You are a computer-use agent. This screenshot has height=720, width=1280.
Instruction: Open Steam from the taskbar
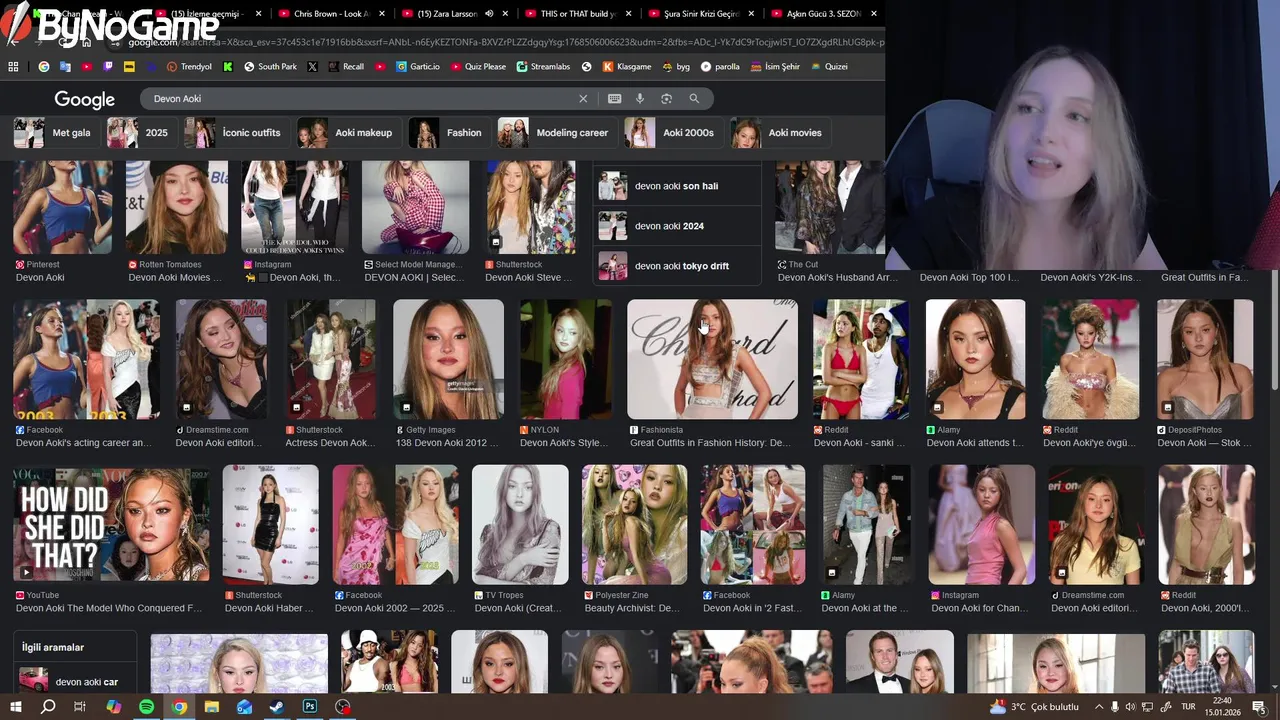[277, 706]
